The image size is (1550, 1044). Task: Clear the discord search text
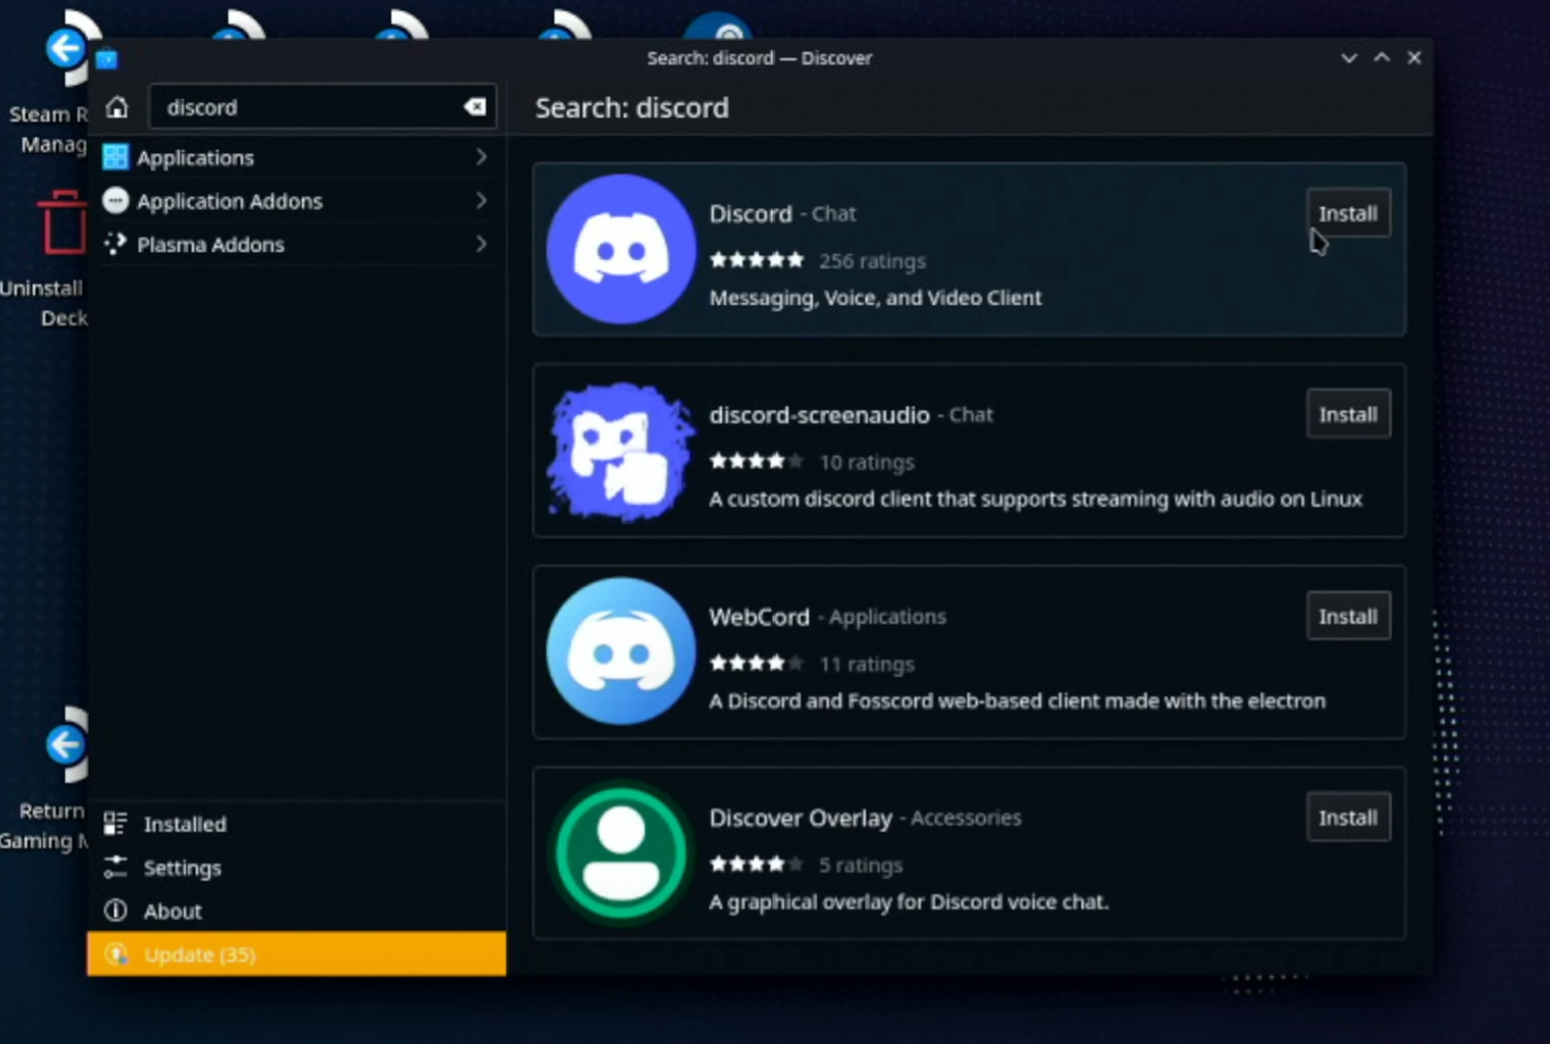click(x=474, y=107)
